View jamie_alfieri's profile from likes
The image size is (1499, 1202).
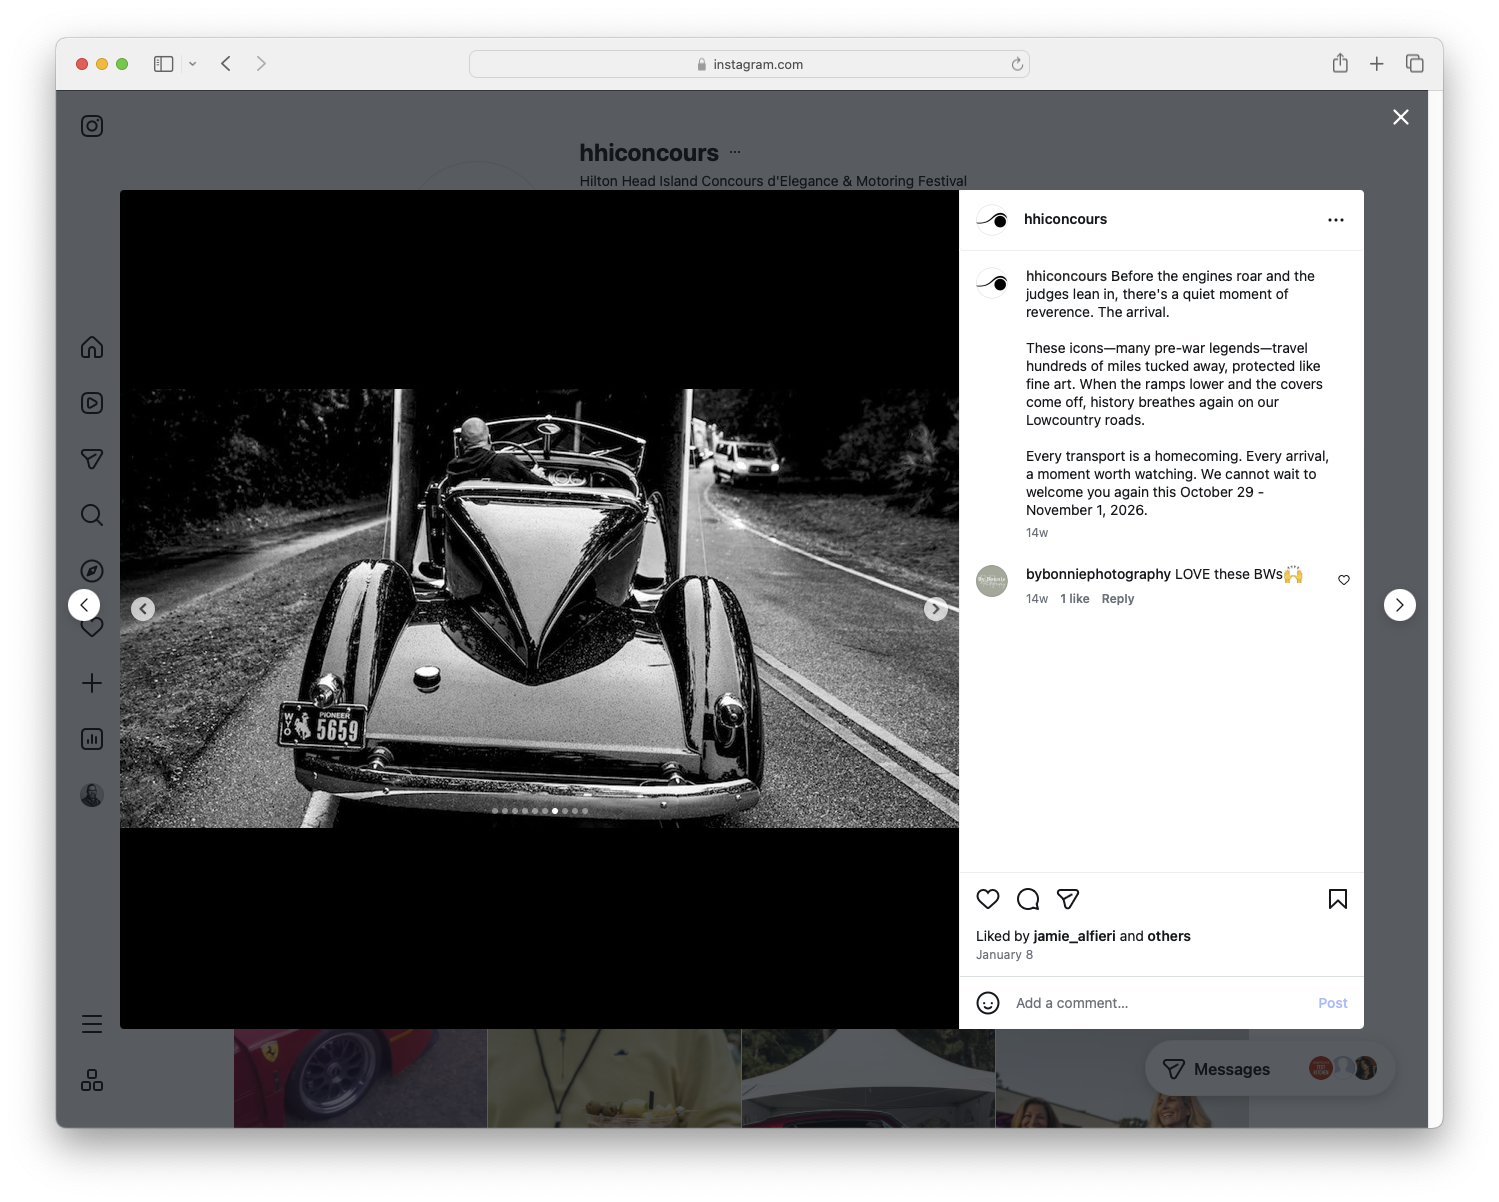[1073, 936]
